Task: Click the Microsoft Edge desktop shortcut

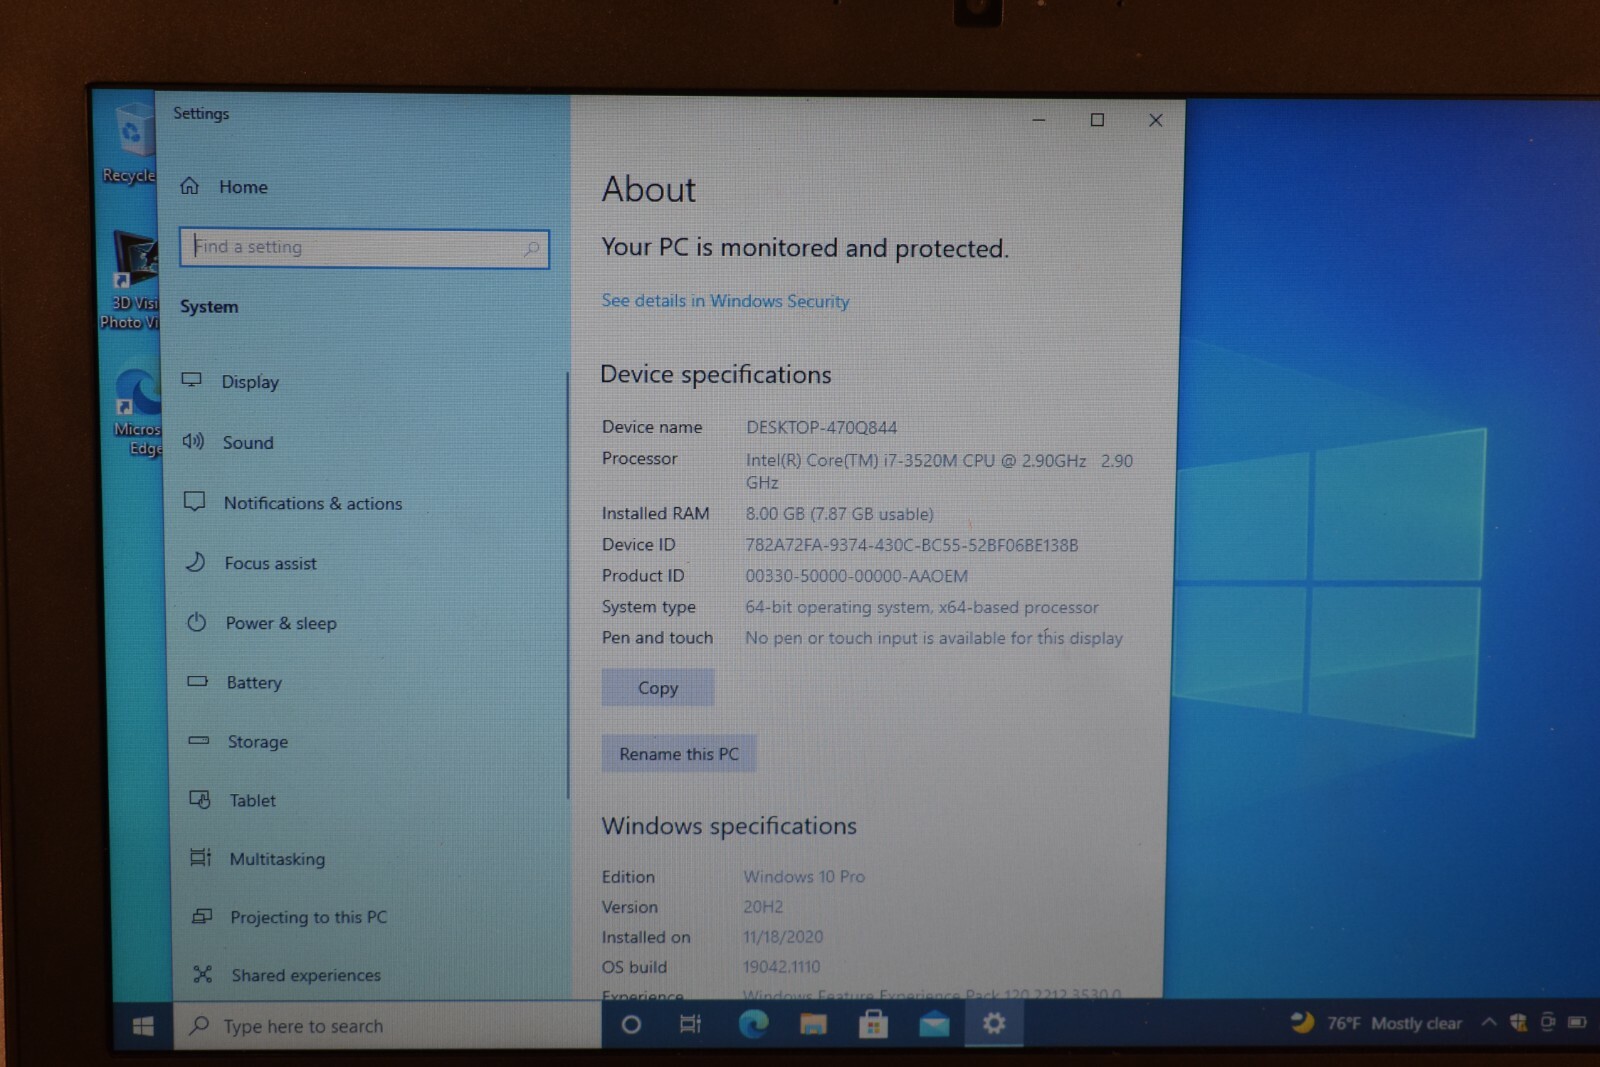Action: pos(139,413)
